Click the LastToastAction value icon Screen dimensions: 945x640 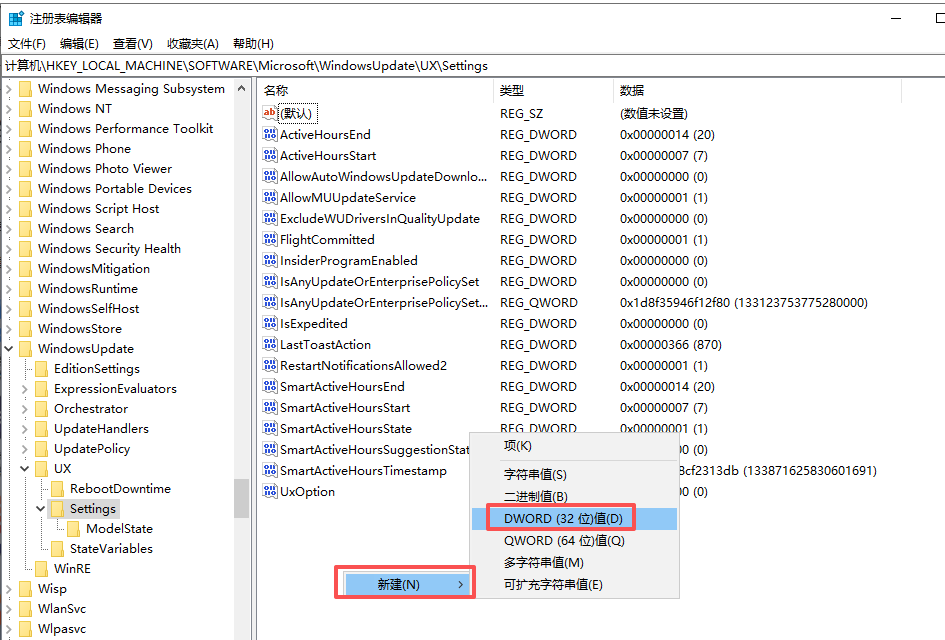[x=269, y=345]
